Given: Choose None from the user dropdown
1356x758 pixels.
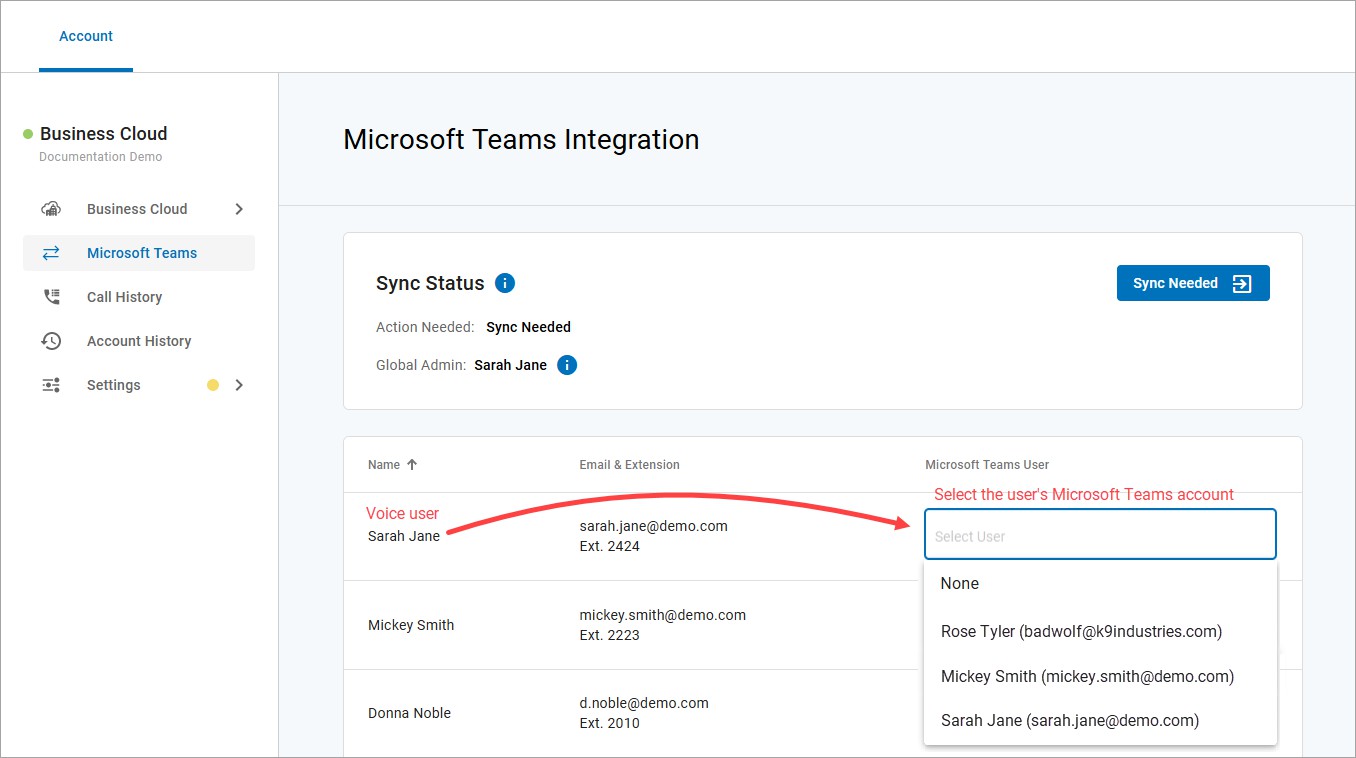Looking at the screenshot, I should (x=1100, y=584).
